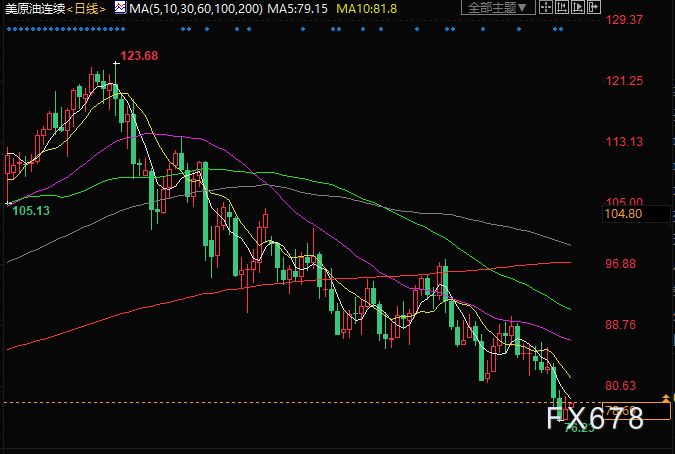Open the 全部主题 theme dropdown
The width and height of the screenshot is (675, 454).
[x=498, y=7]
